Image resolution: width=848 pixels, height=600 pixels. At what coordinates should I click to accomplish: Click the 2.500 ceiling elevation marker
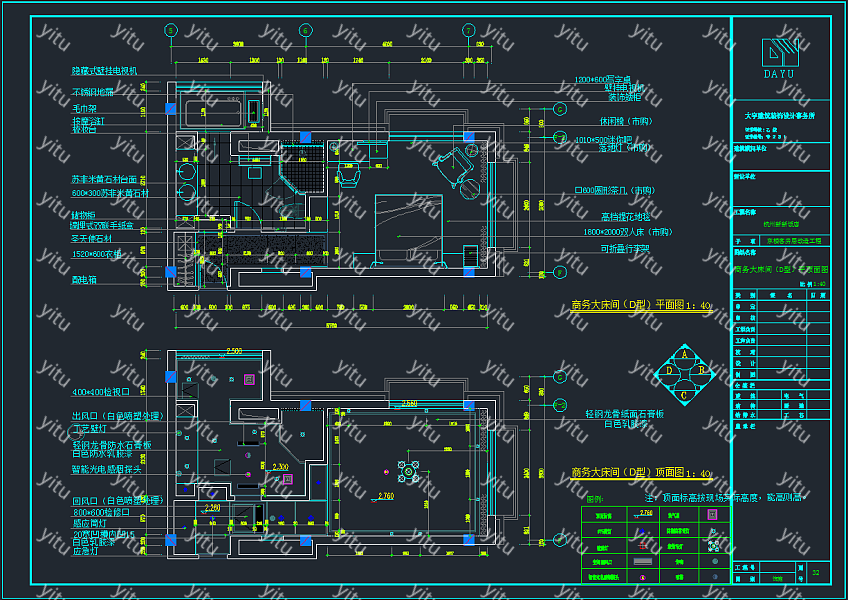pos(233,351)
